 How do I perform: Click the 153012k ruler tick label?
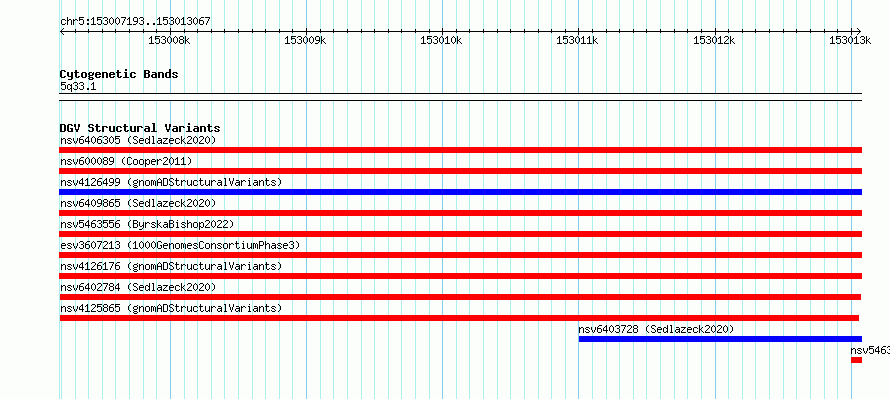[714, 40]
